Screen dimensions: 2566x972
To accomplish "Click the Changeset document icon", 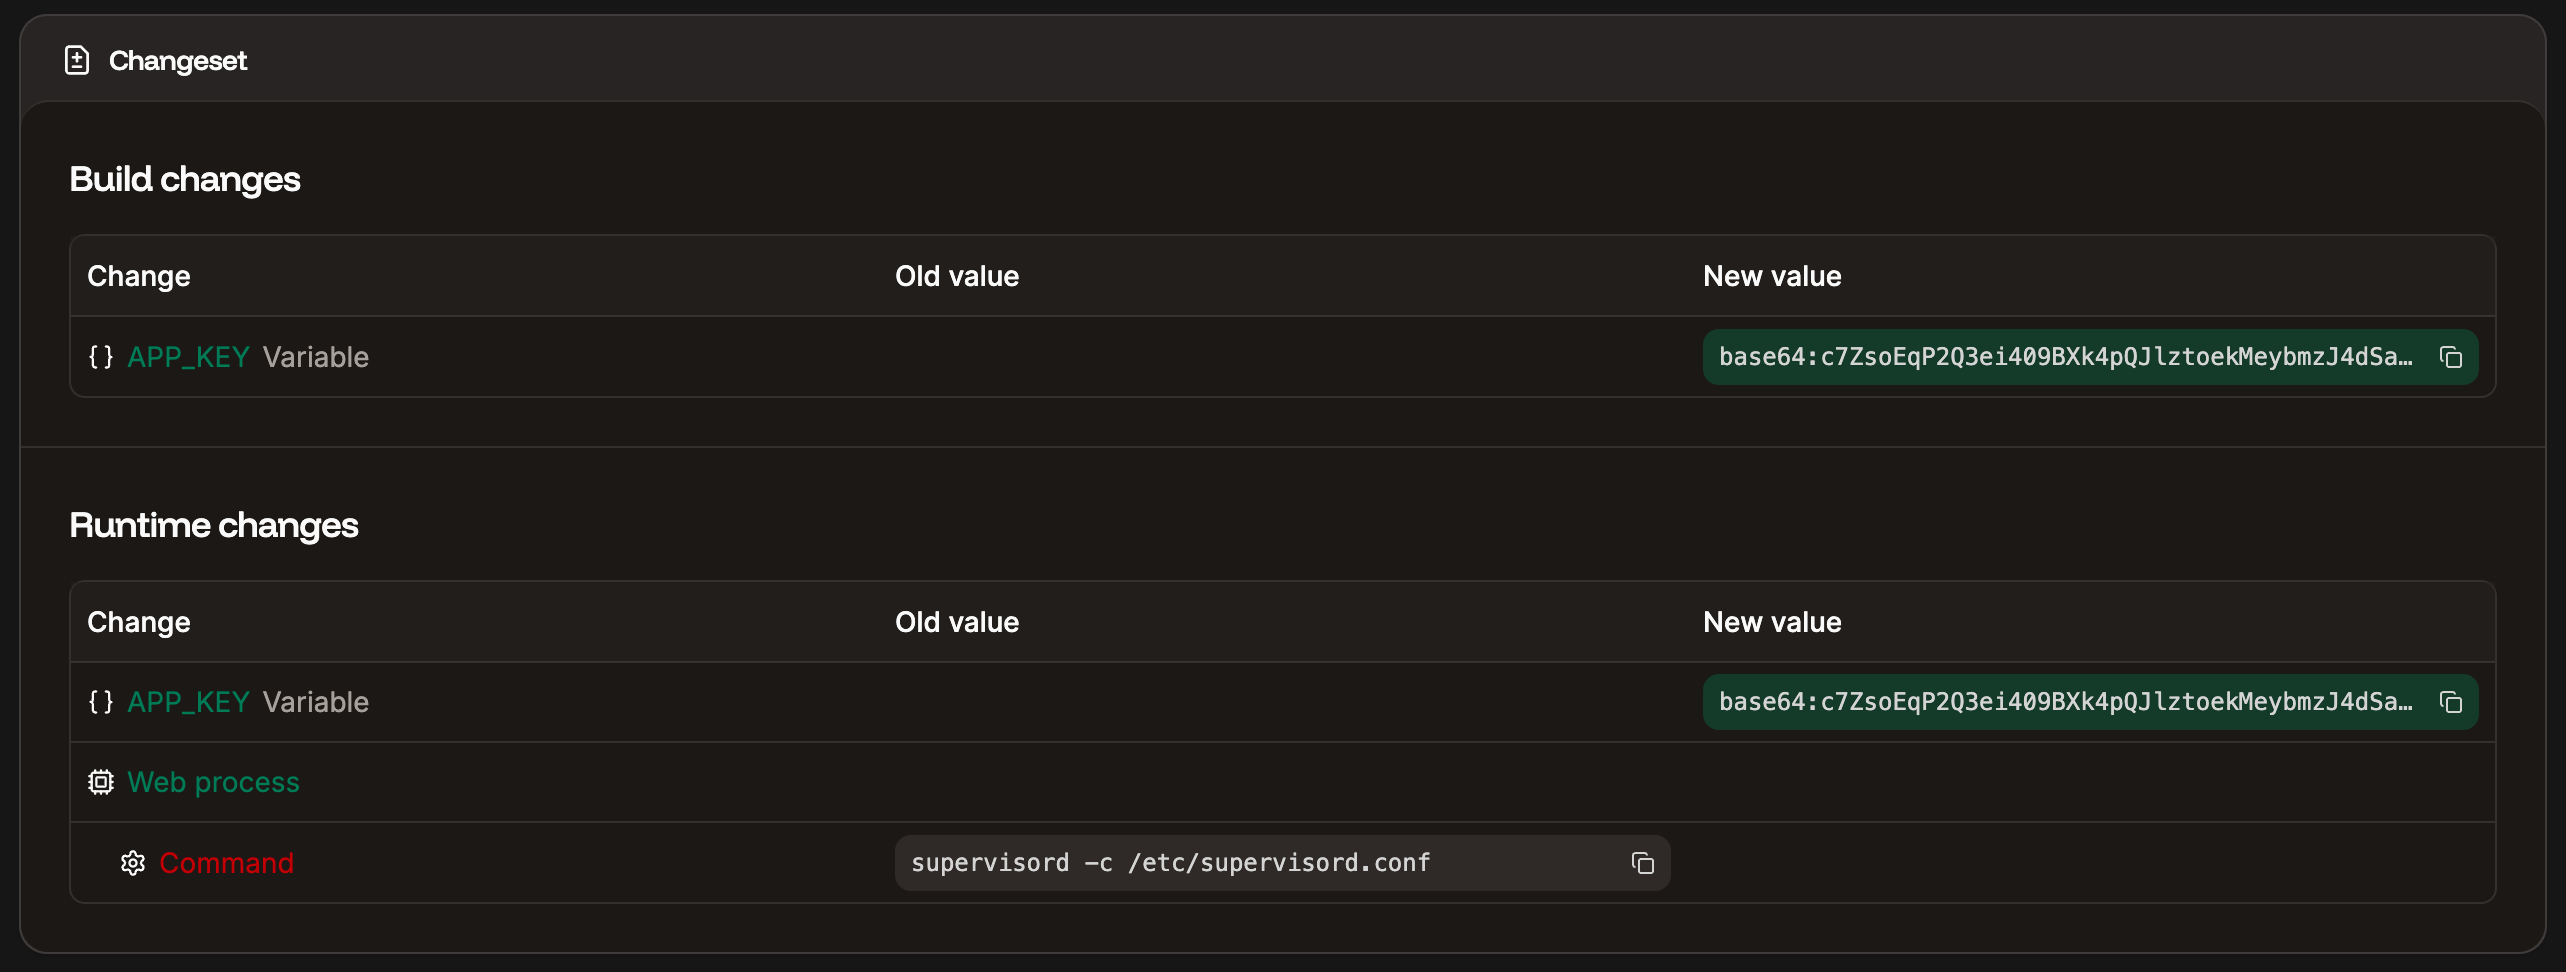I will 78,60.
